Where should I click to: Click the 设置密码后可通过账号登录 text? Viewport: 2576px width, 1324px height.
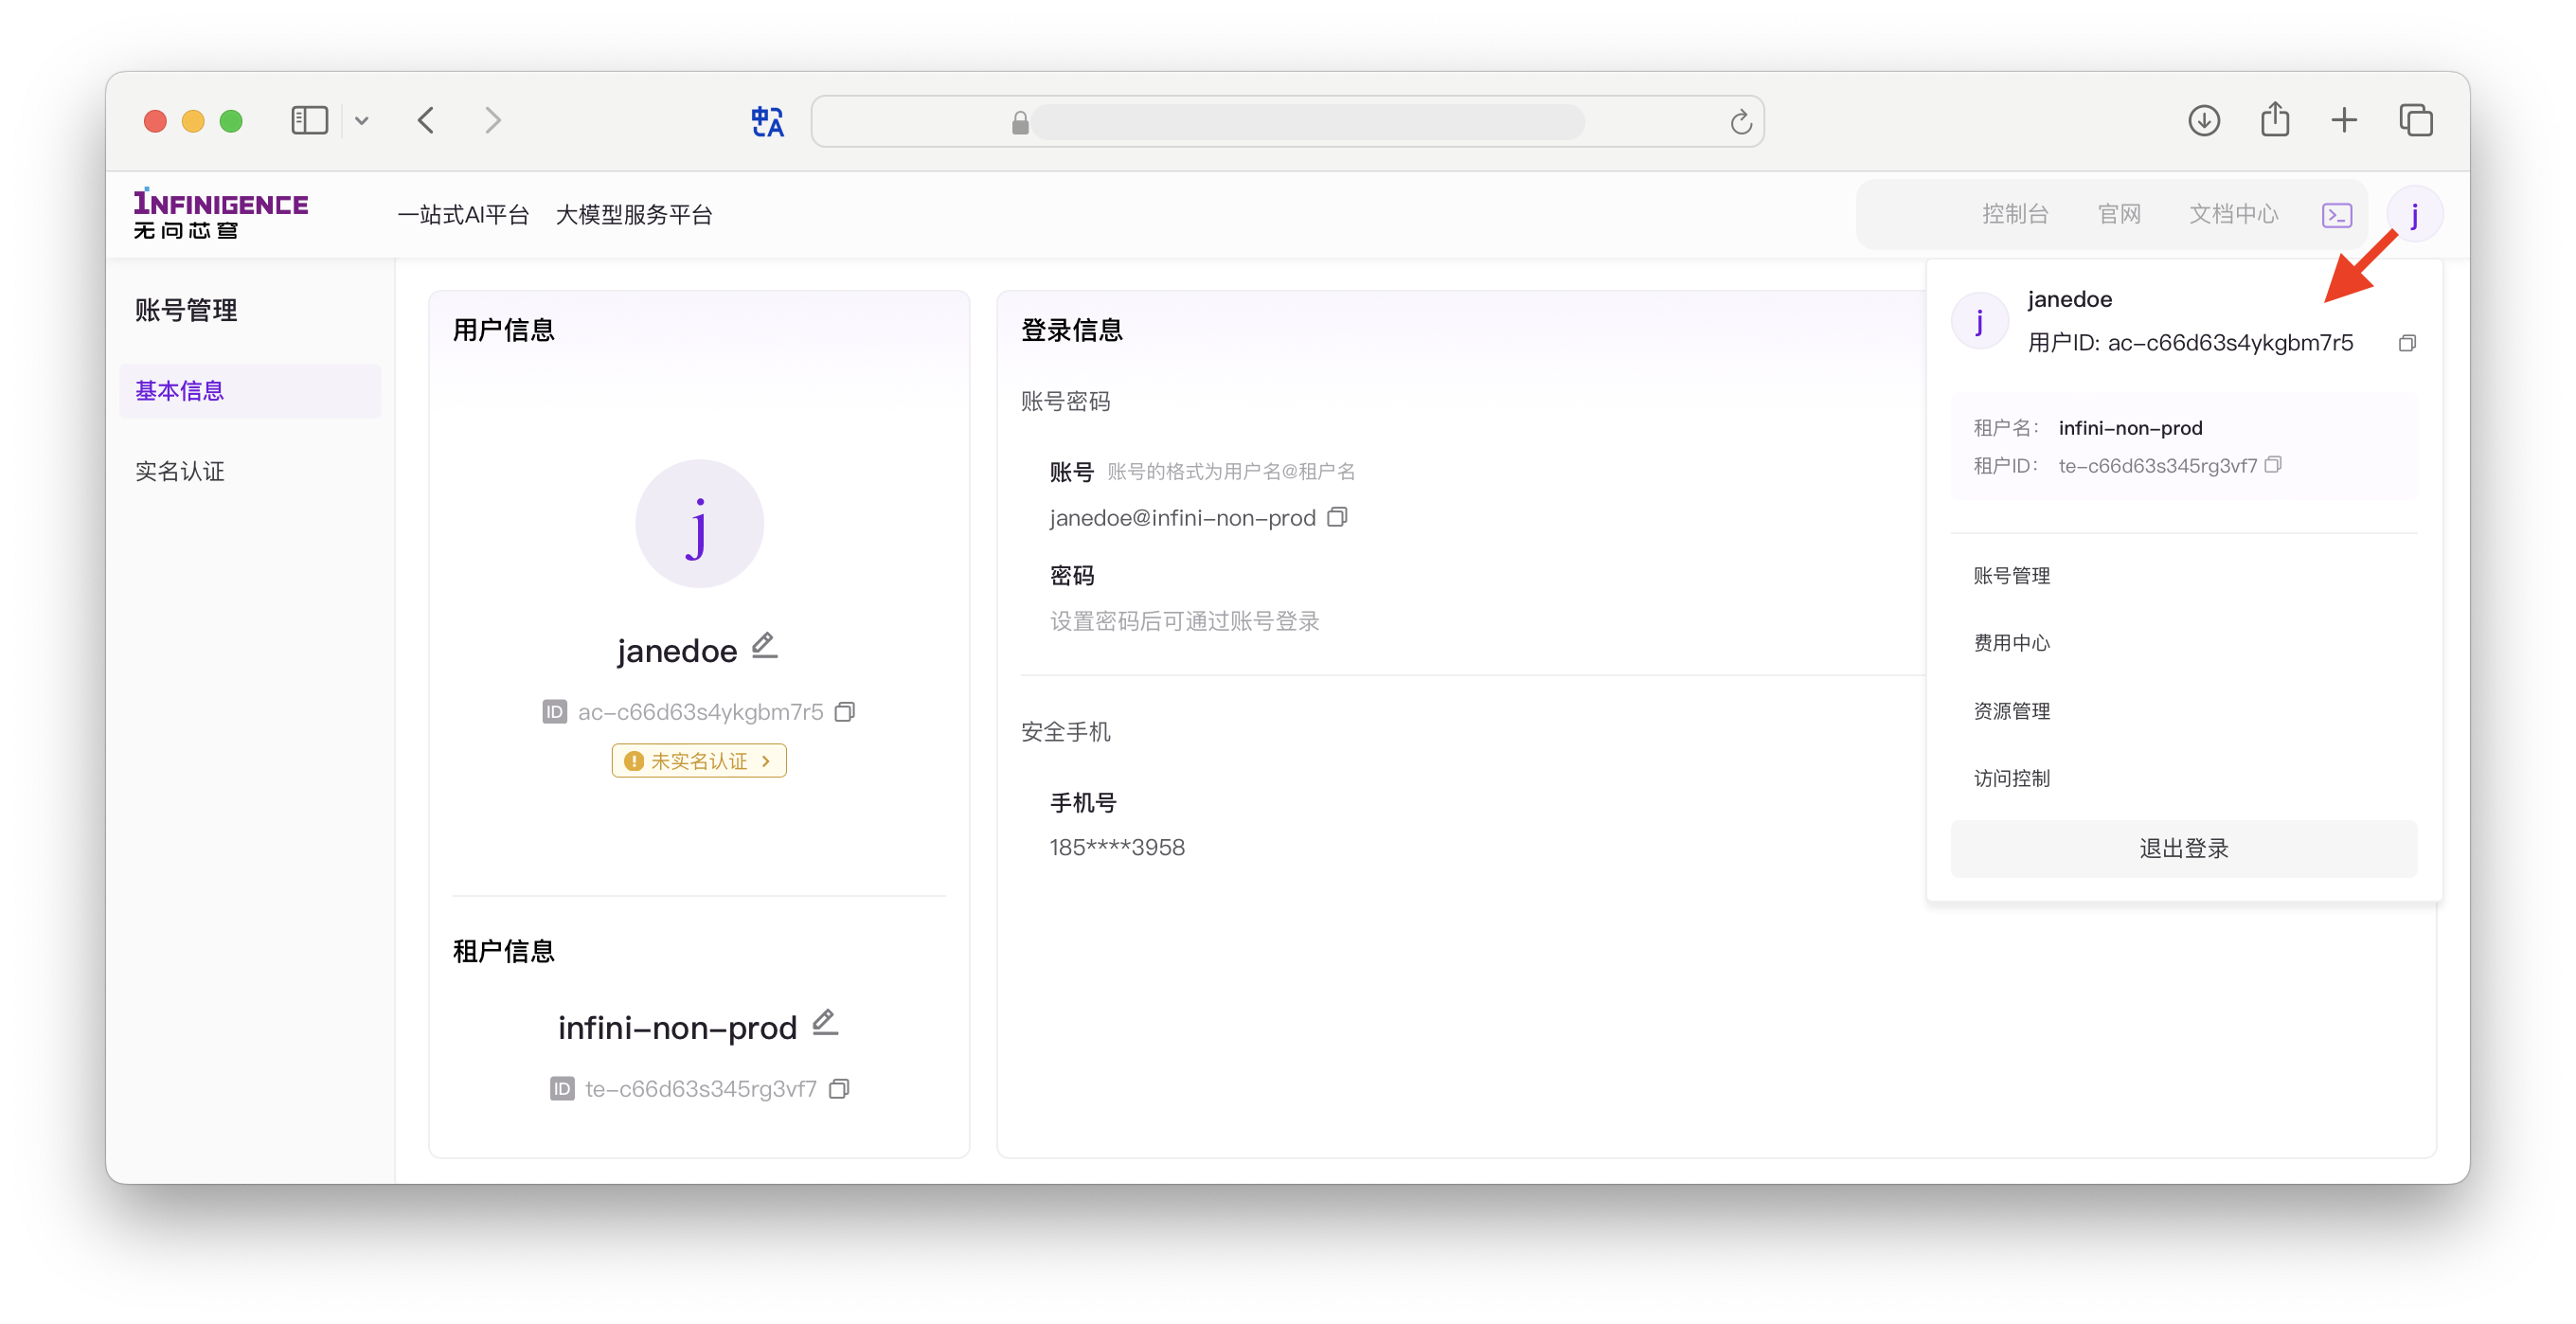(1184, 621)
